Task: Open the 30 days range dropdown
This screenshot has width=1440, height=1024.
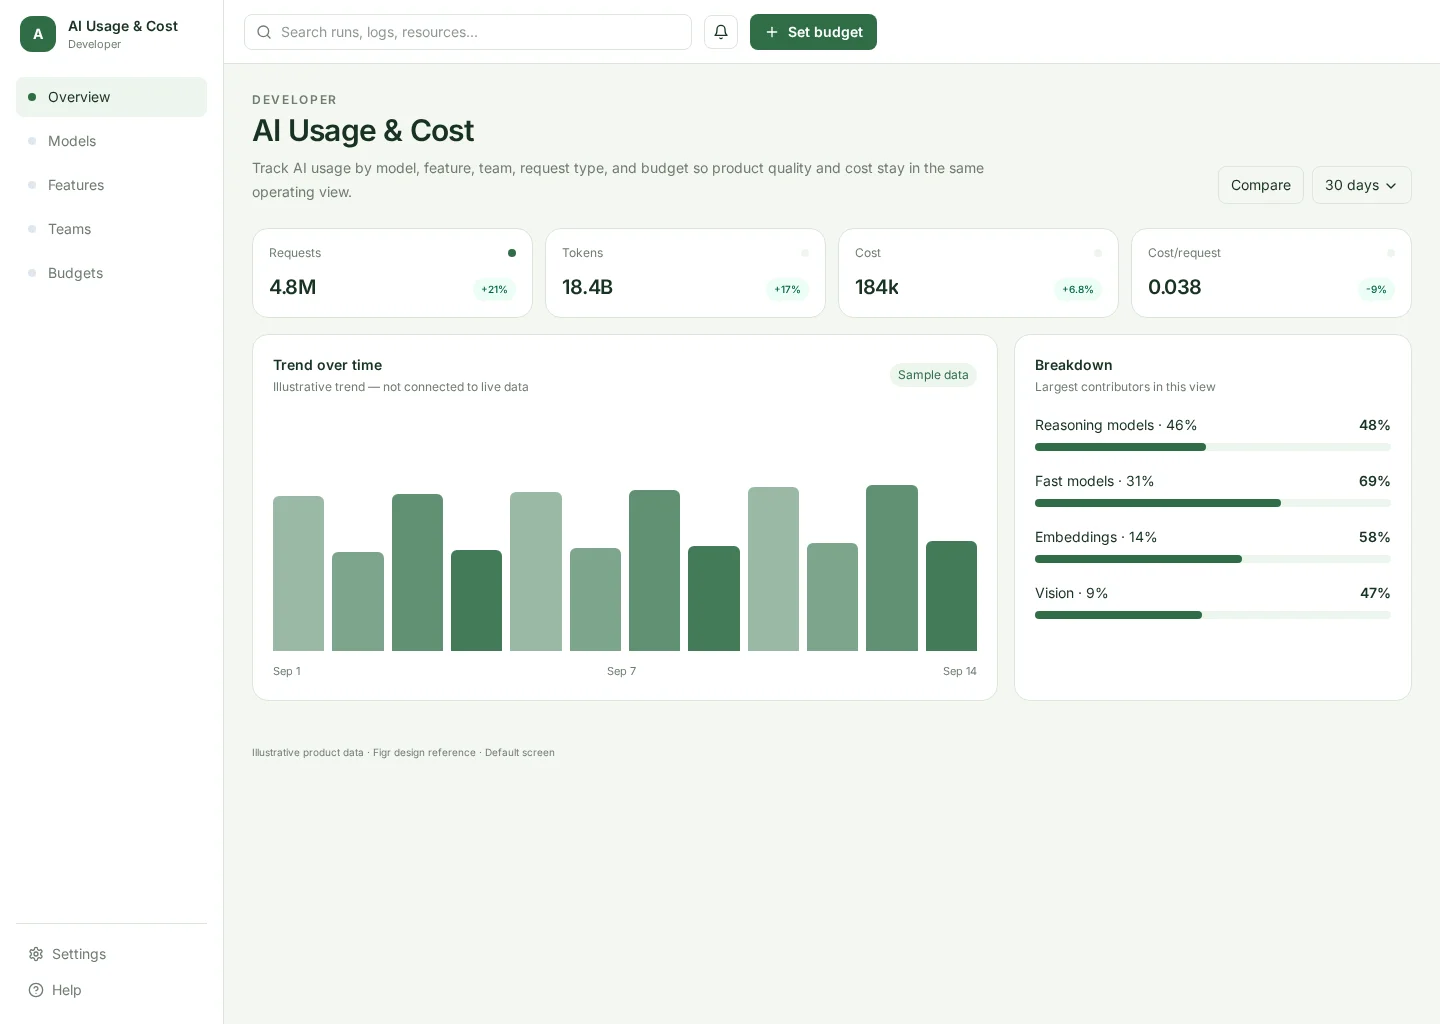Action: click(x=1361, y=185)
